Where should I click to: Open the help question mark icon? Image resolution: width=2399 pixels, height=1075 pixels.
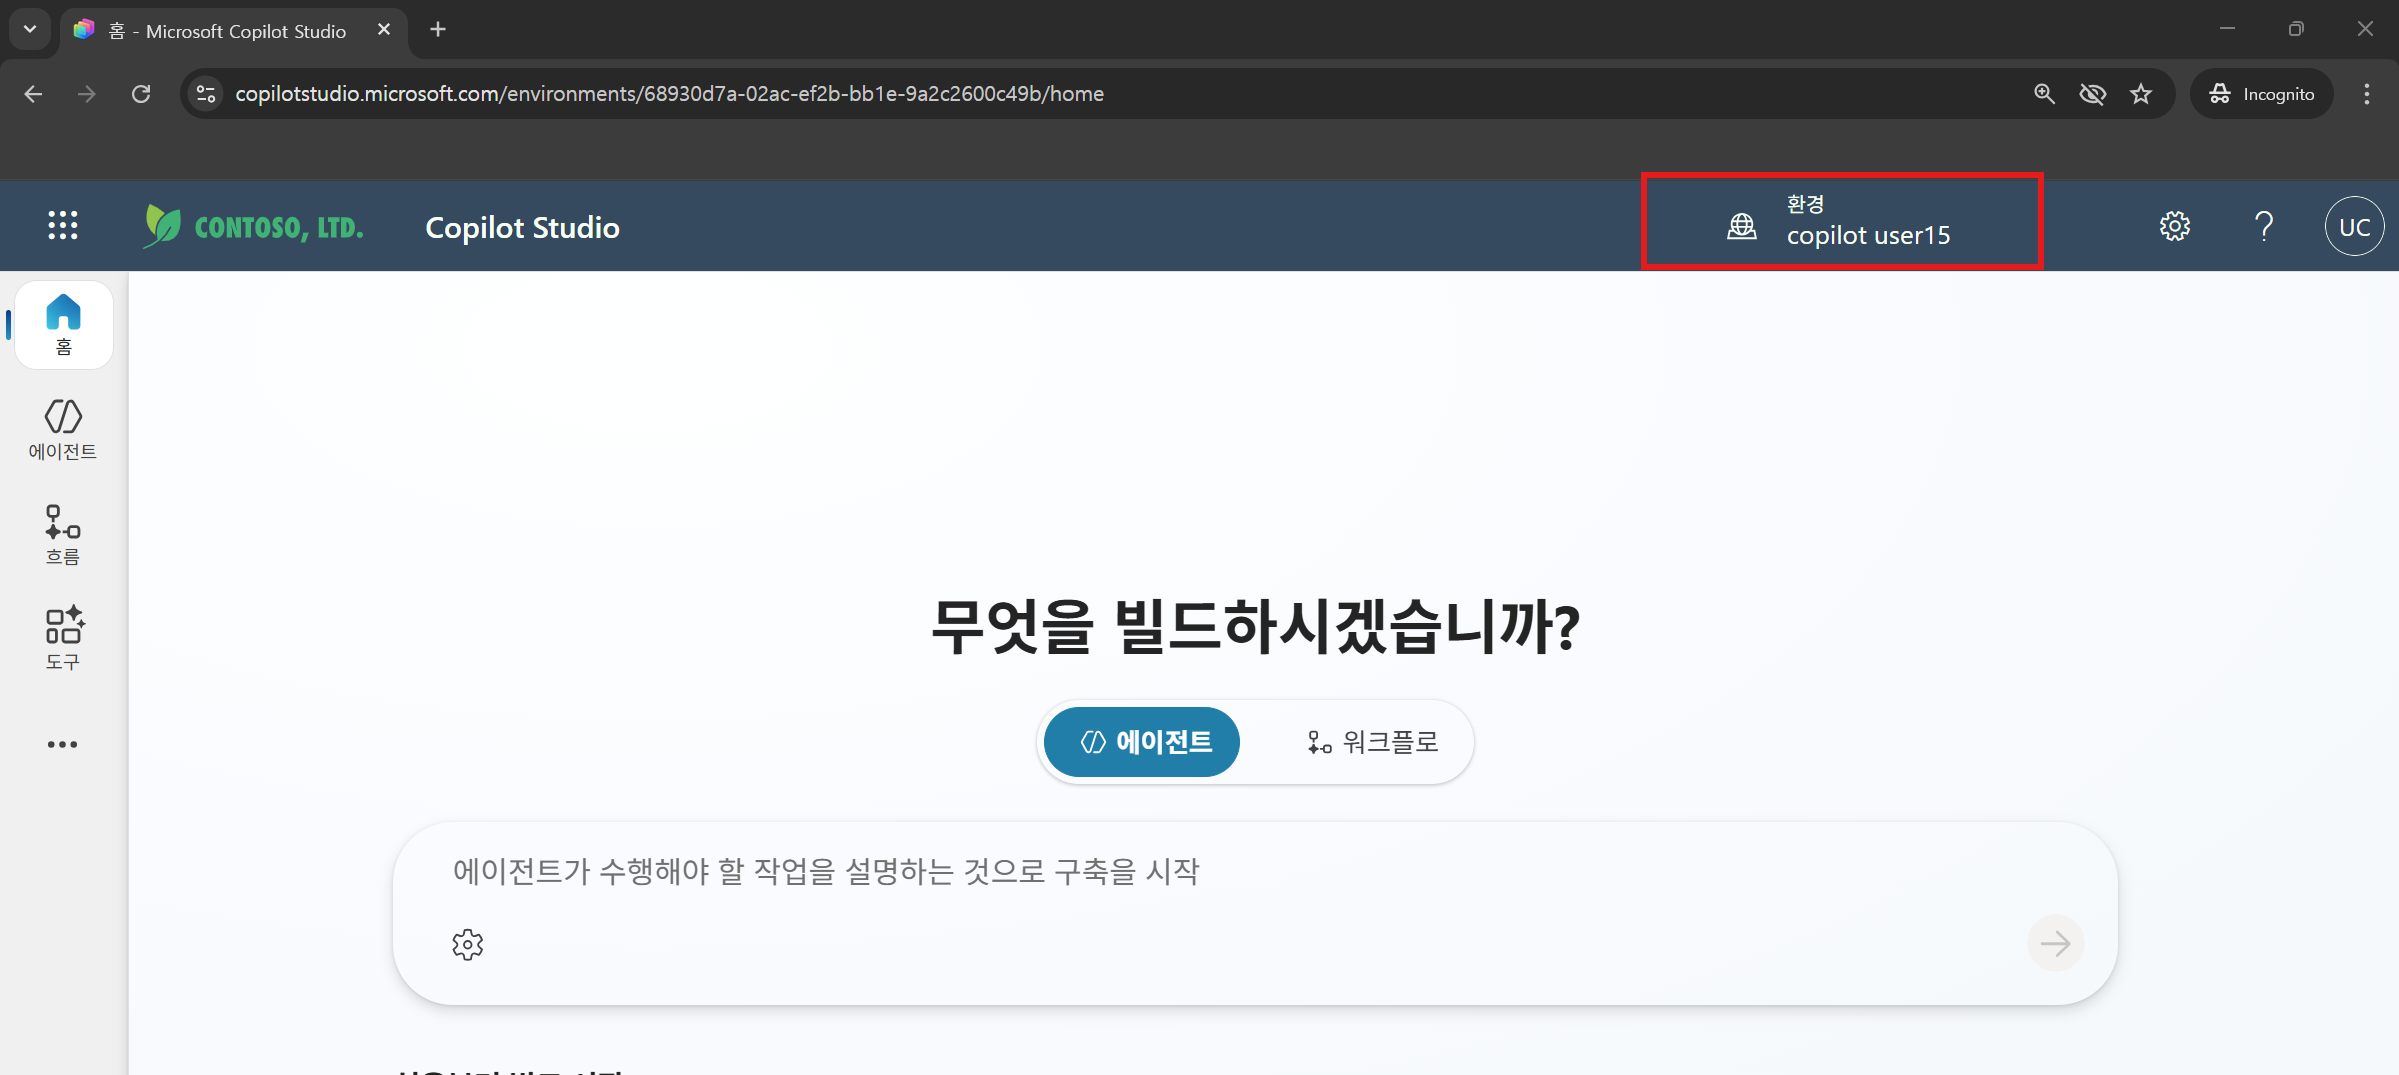[x=2264, y=227]
